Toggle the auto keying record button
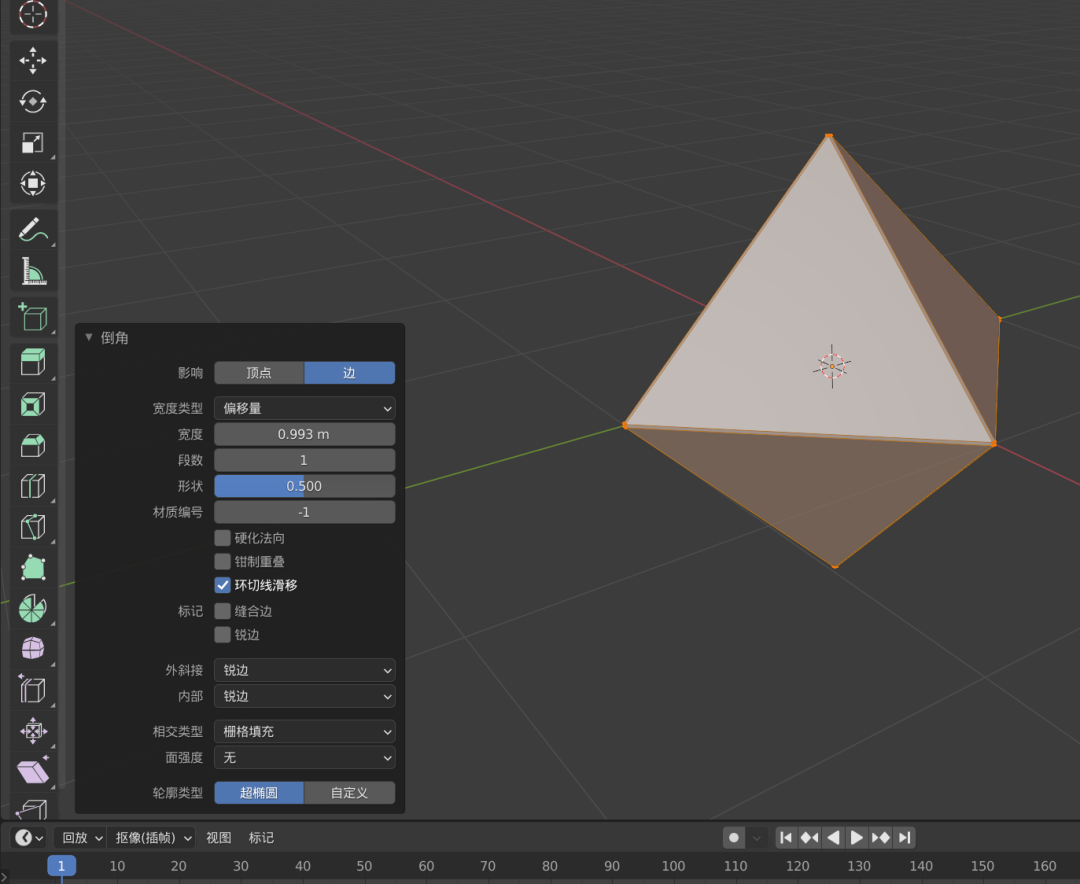This screenshot has height=884, width=1080. 734,838
